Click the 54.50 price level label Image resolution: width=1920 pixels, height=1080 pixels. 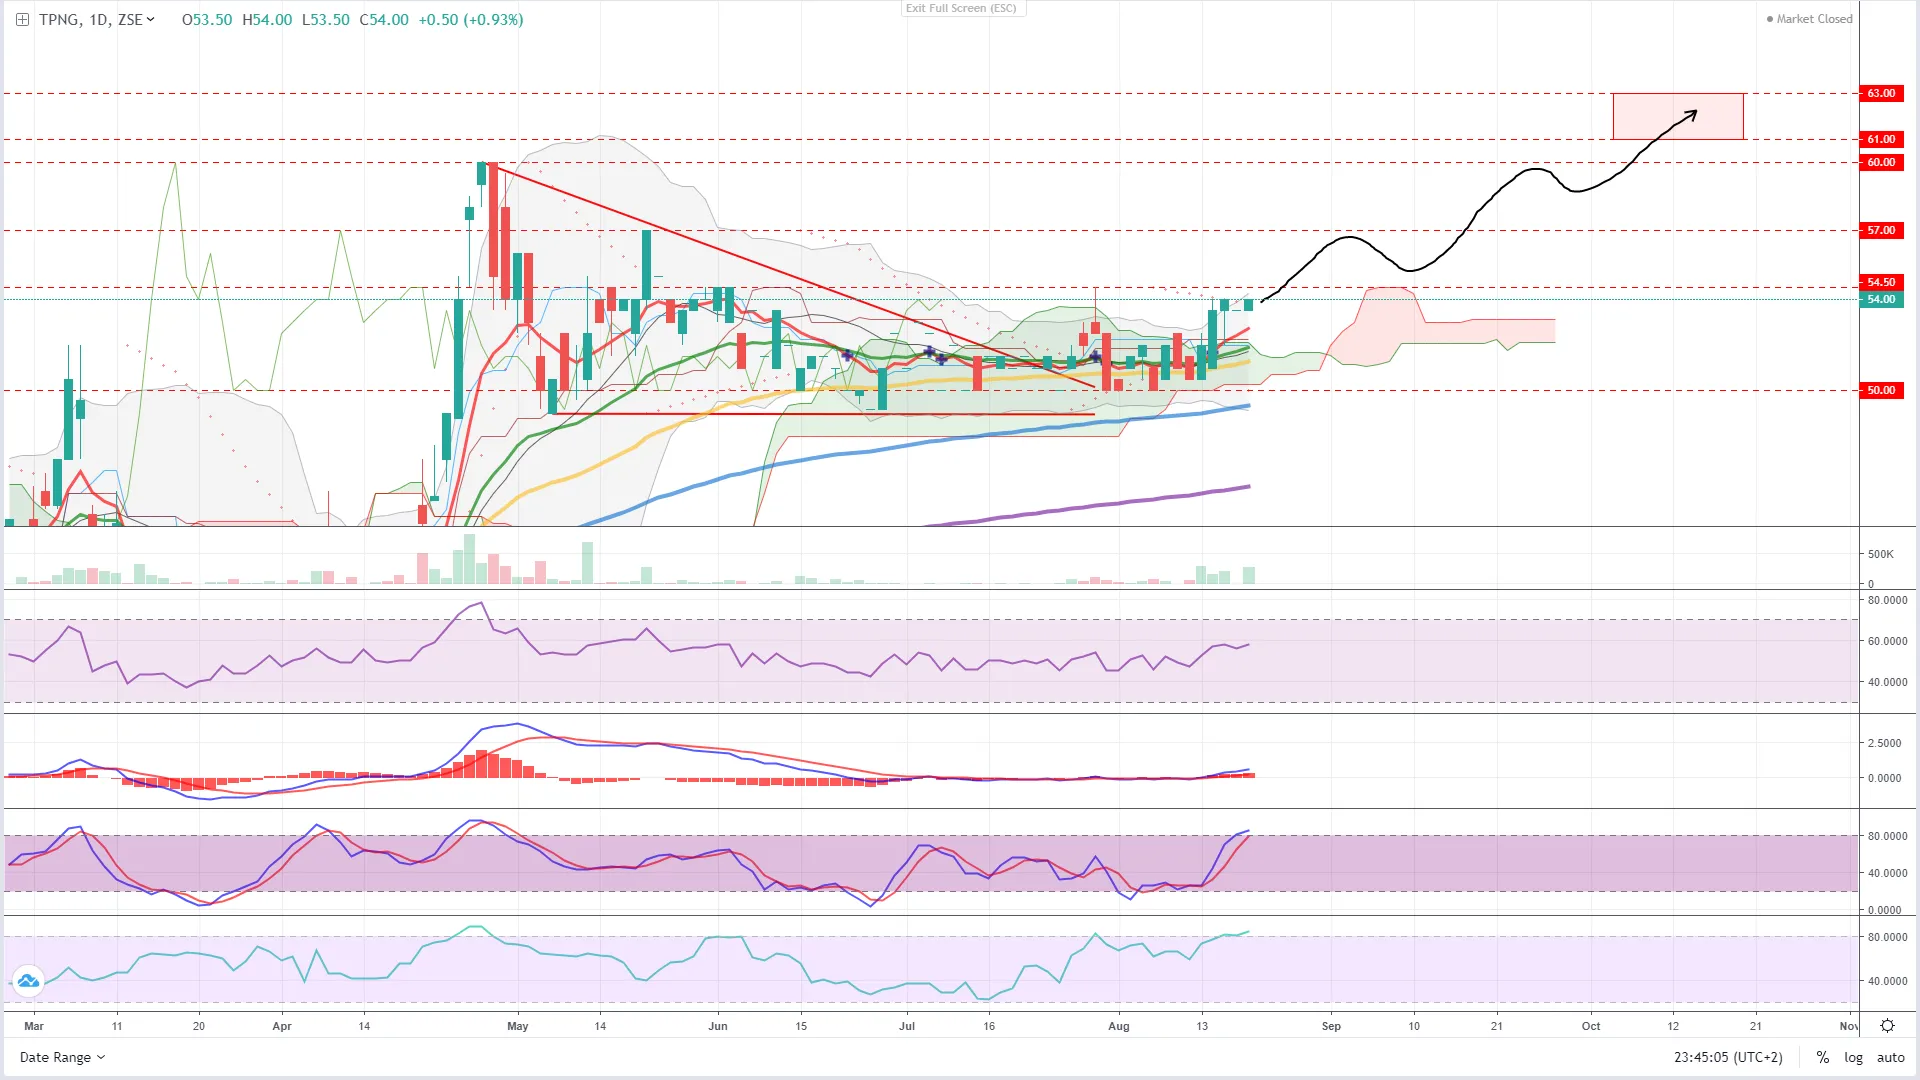1881,282
